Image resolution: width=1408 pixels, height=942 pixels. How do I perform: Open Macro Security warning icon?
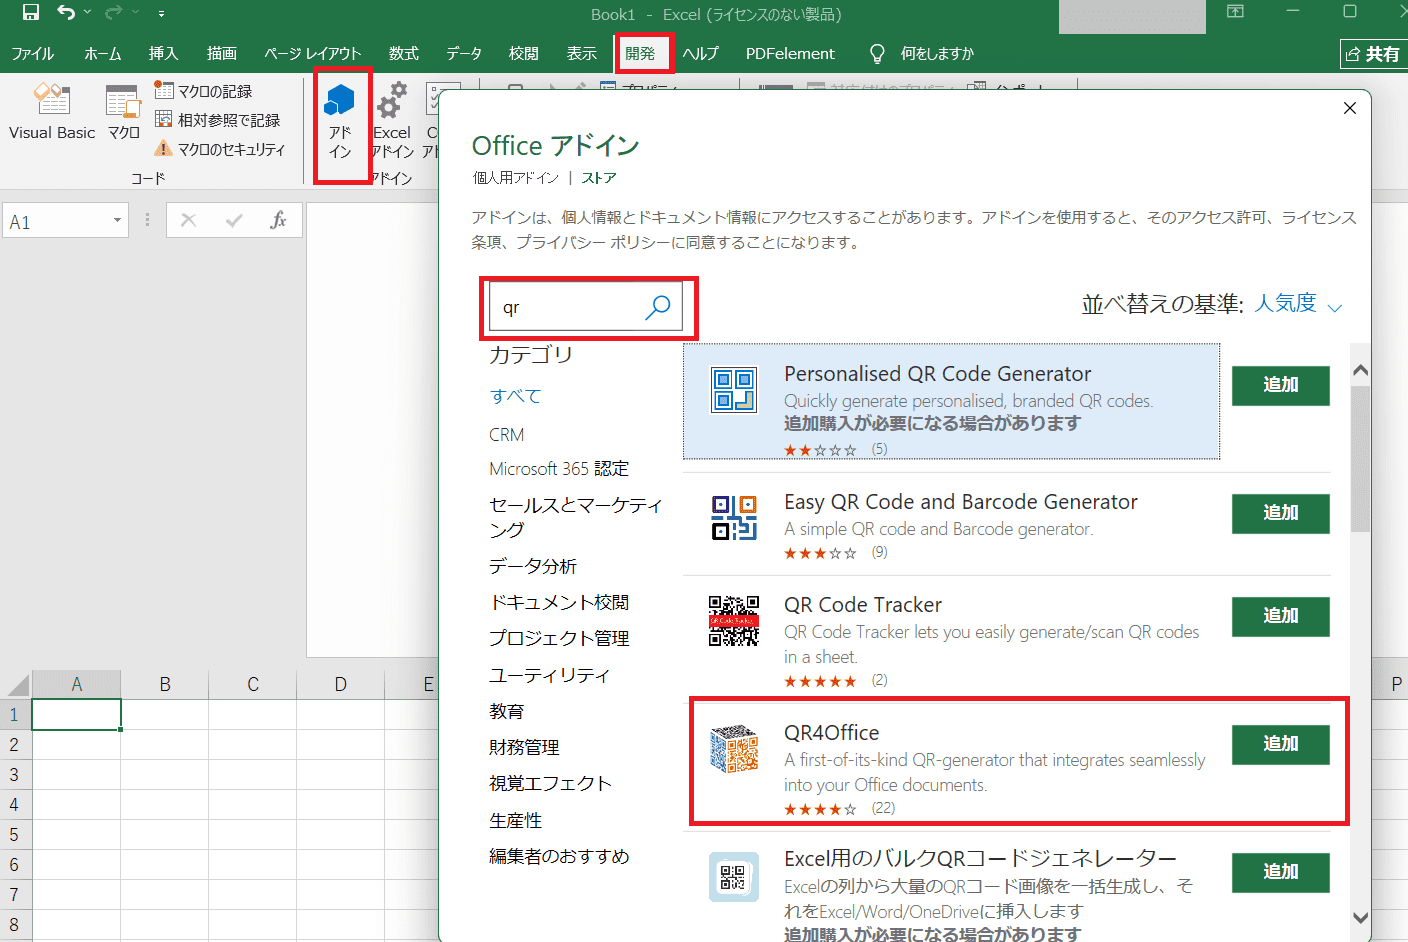164,149
